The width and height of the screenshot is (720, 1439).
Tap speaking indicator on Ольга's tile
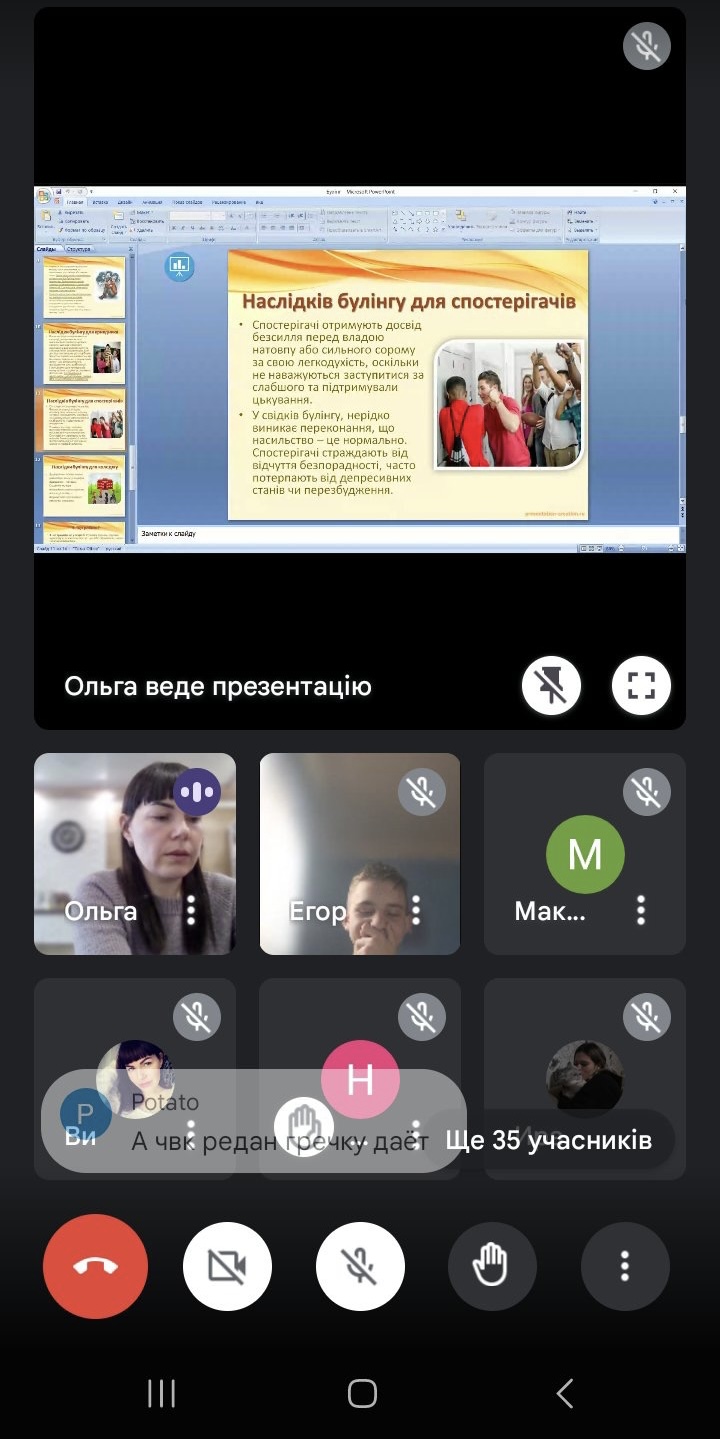(197, 792)
